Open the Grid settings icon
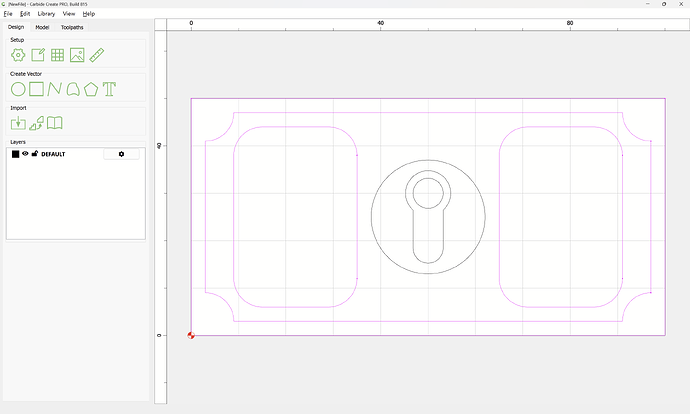The image size is (690, 414). 57,55
